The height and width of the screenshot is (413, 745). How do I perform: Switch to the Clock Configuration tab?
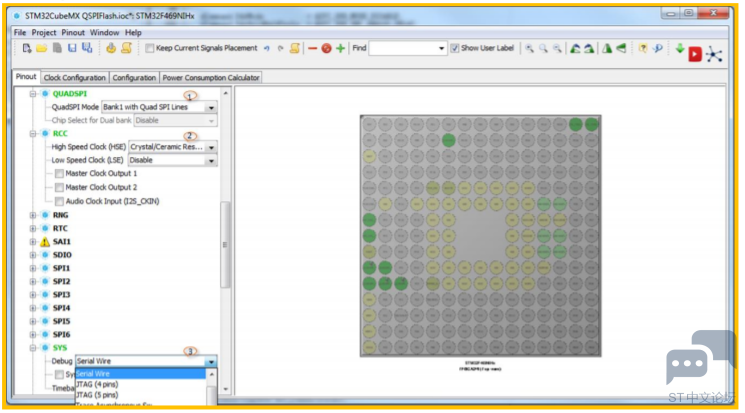(75, 78)
